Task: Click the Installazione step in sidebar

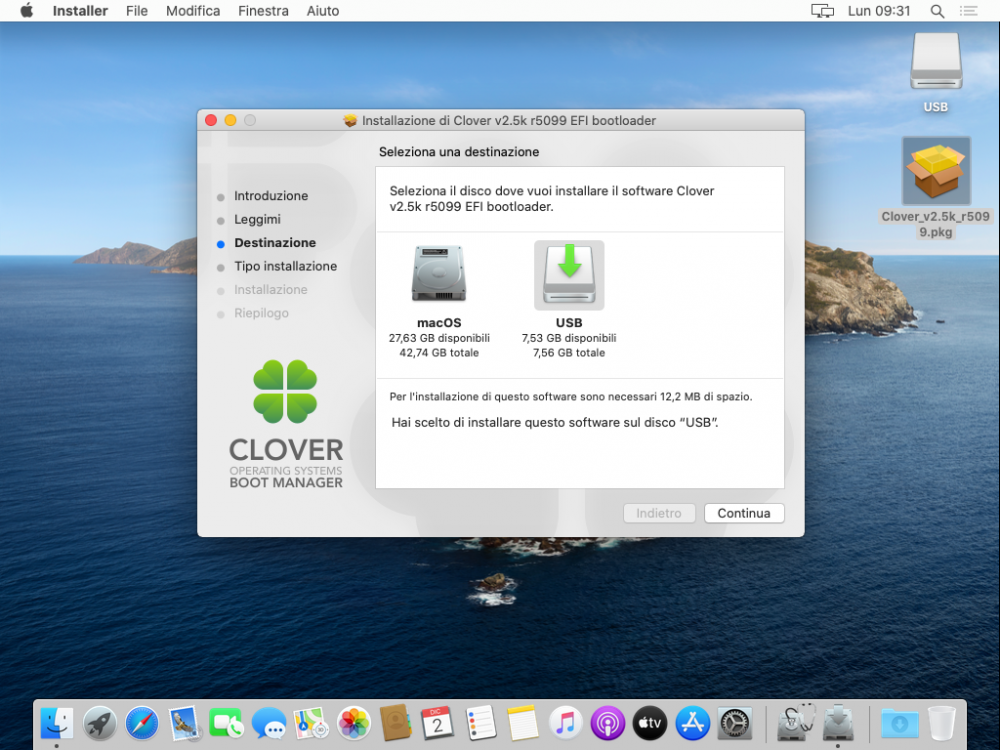Action: [x=270, y=290]
